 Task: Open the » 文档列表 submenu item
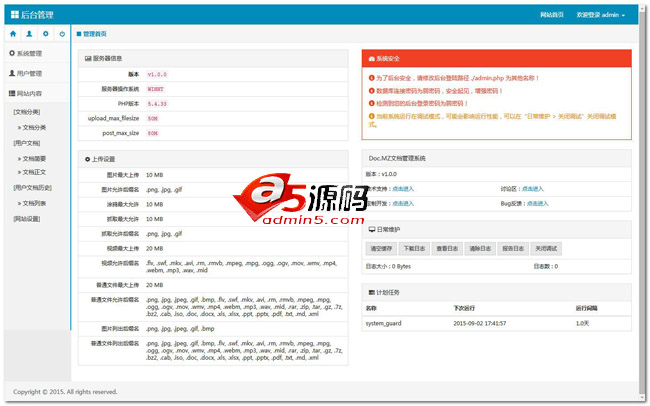32,203
